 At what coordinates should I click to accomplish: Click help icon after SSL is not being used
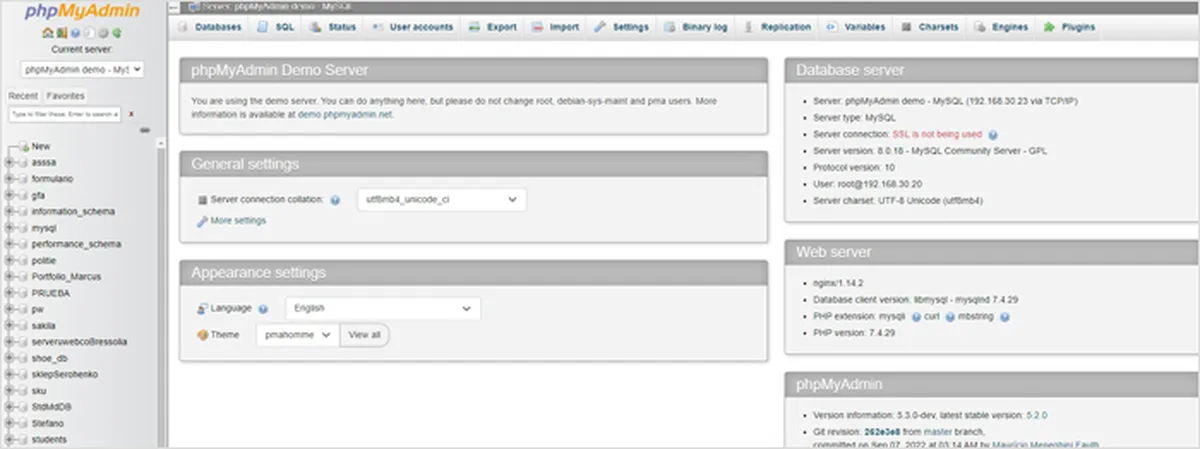(993, 134)
